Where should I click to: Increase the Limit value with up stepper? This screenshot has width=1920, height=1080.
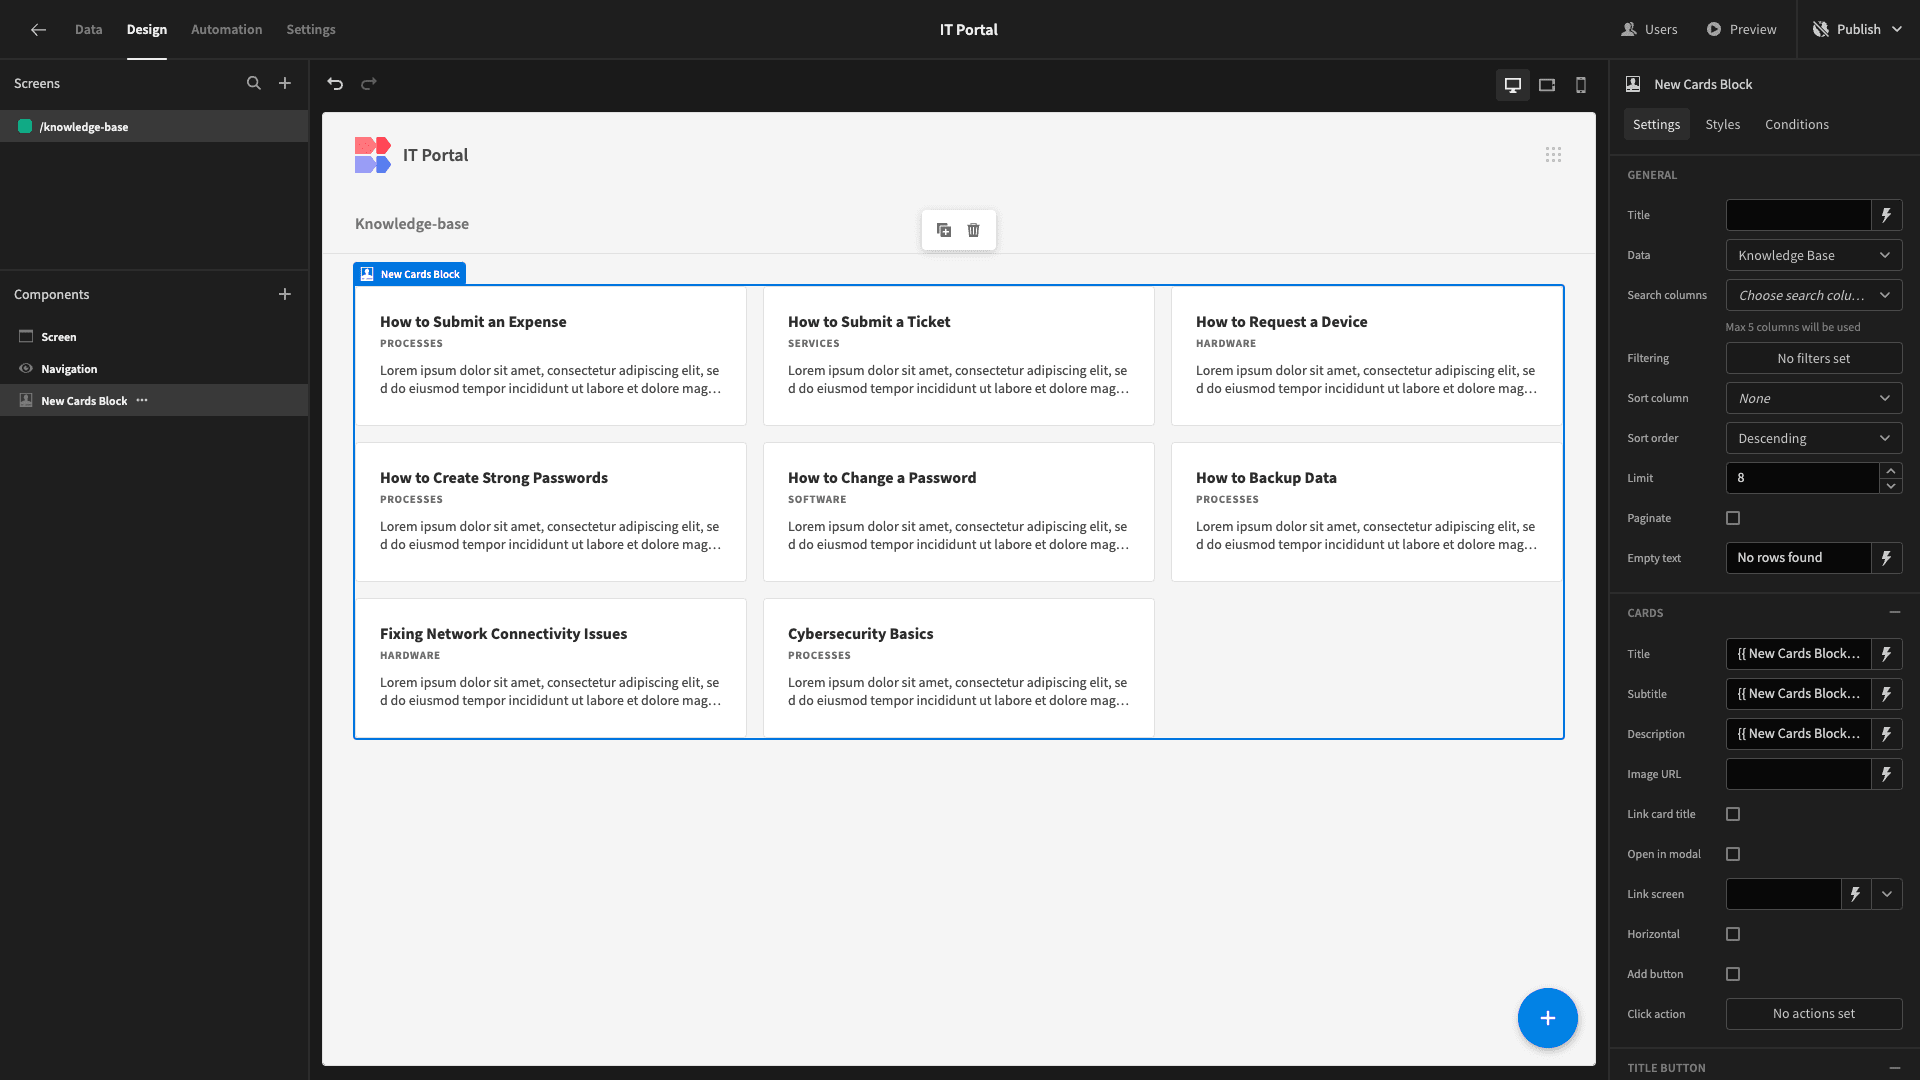[x=1890, y=470]
